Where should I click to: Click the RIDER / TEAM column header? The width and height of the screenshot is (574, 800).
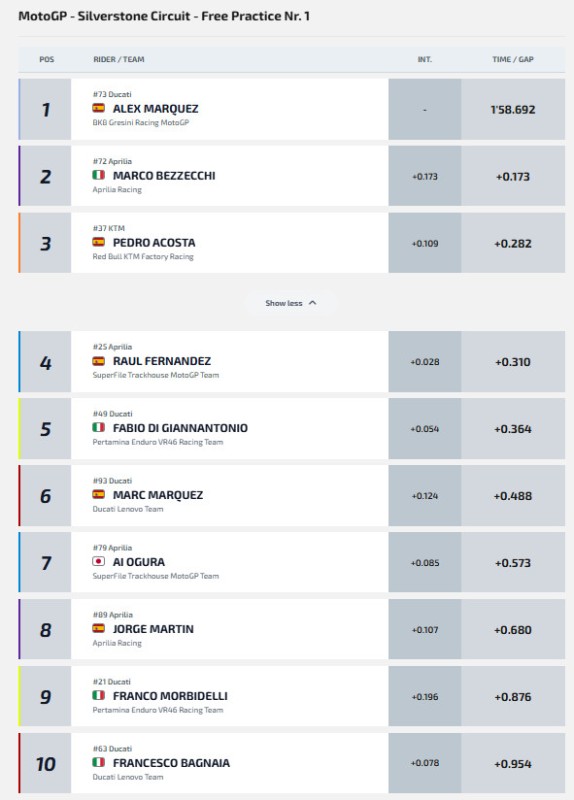[x=119, y=59]
